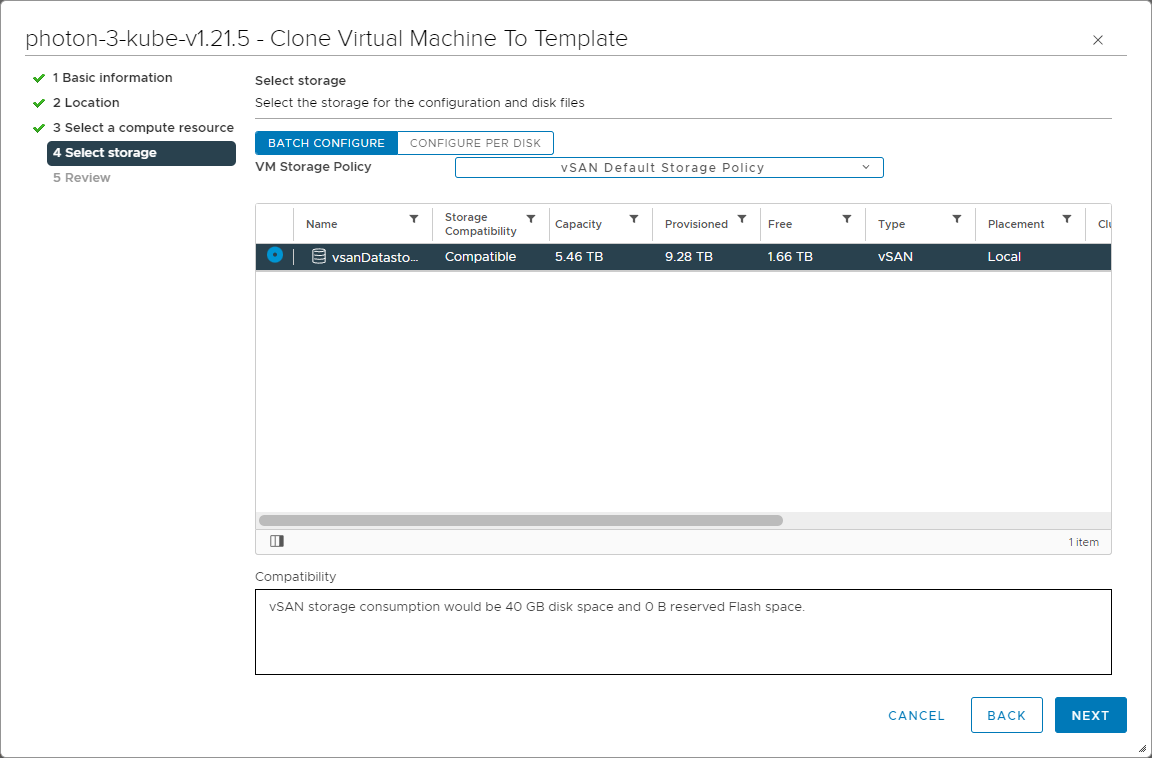Click the '9.28 TB' provisioned cell

click(688, 256)
